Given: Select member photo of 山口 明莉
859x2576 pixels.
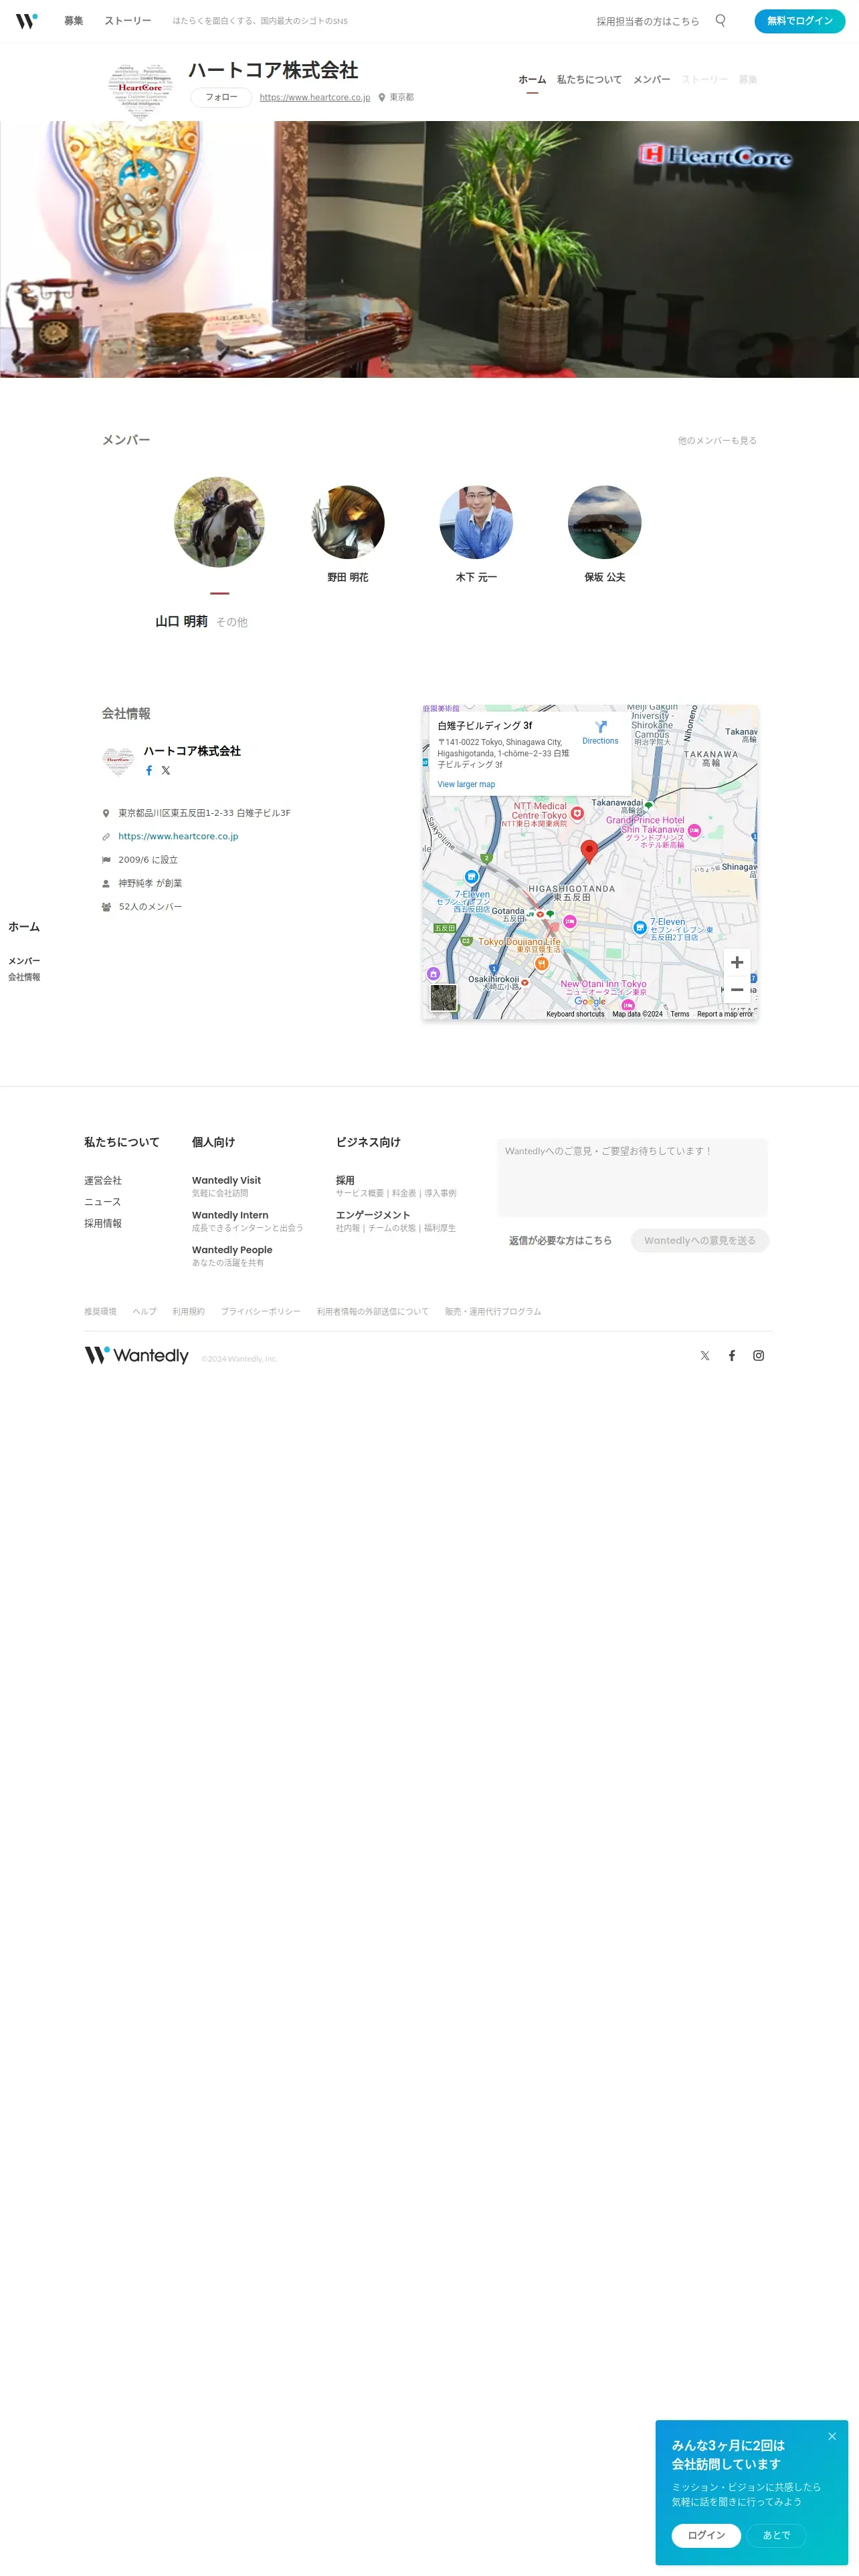Looking at the screenshot, I should click(x=220, y=522).
